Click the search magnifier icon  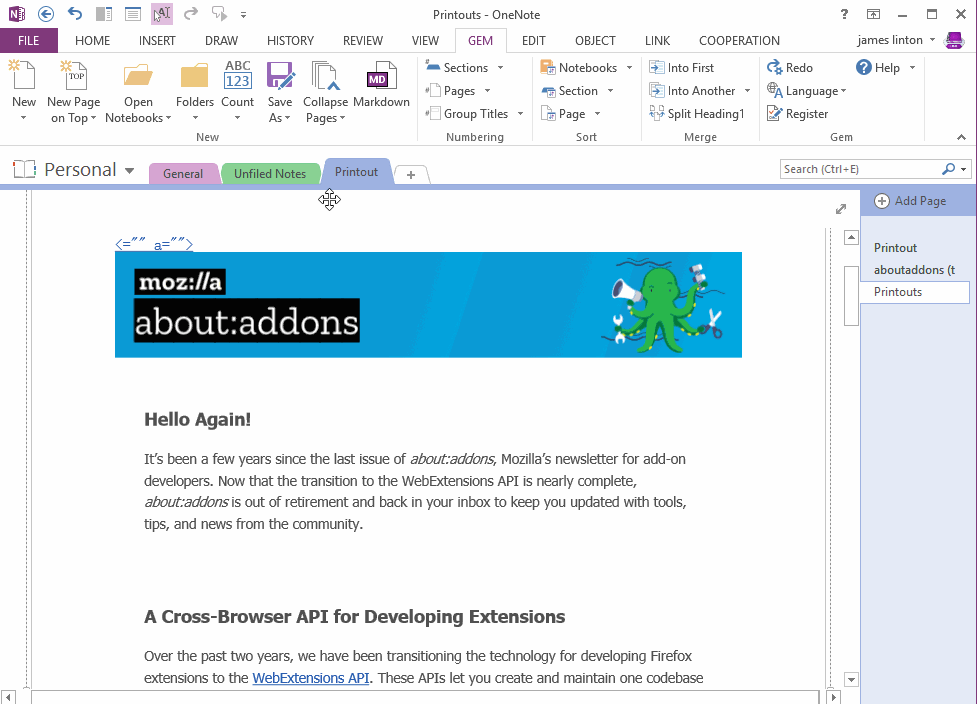[948, 169]
